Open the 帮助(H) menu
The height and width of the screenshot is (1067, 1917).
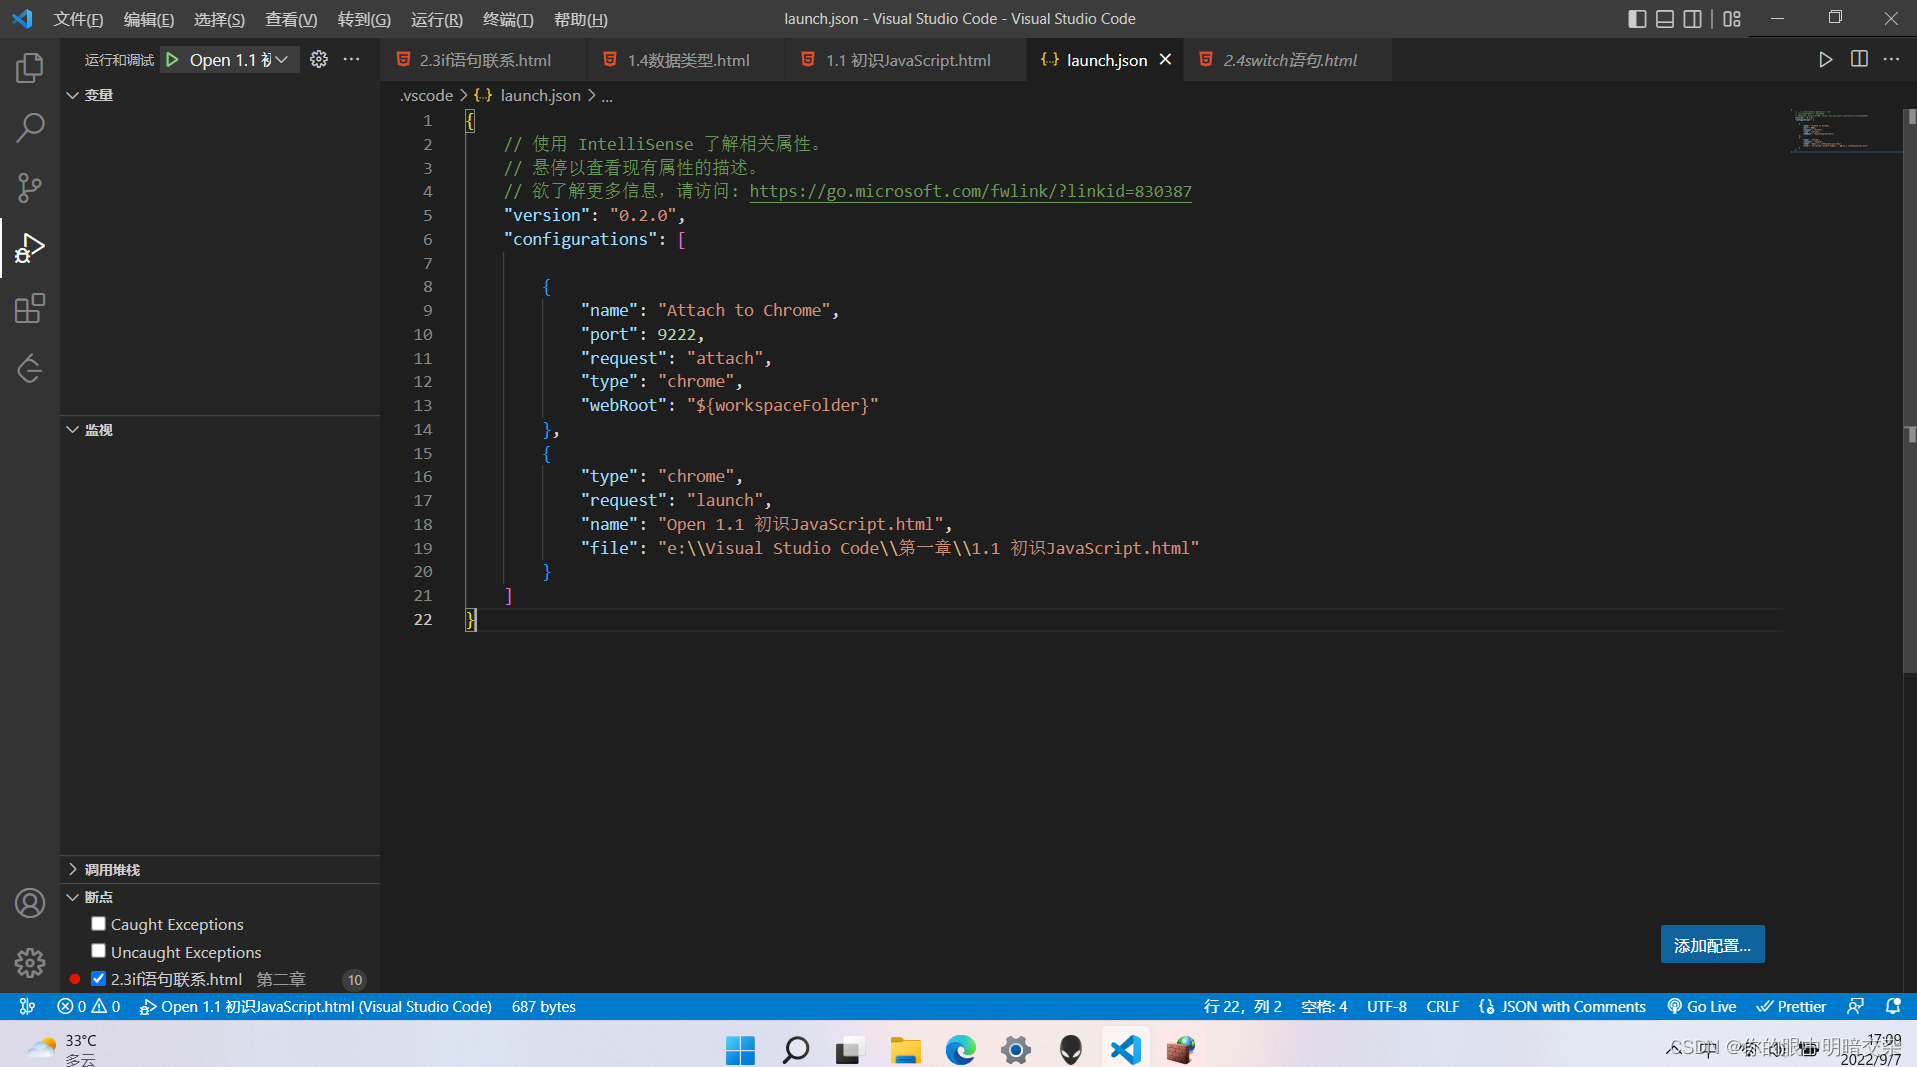581,19
